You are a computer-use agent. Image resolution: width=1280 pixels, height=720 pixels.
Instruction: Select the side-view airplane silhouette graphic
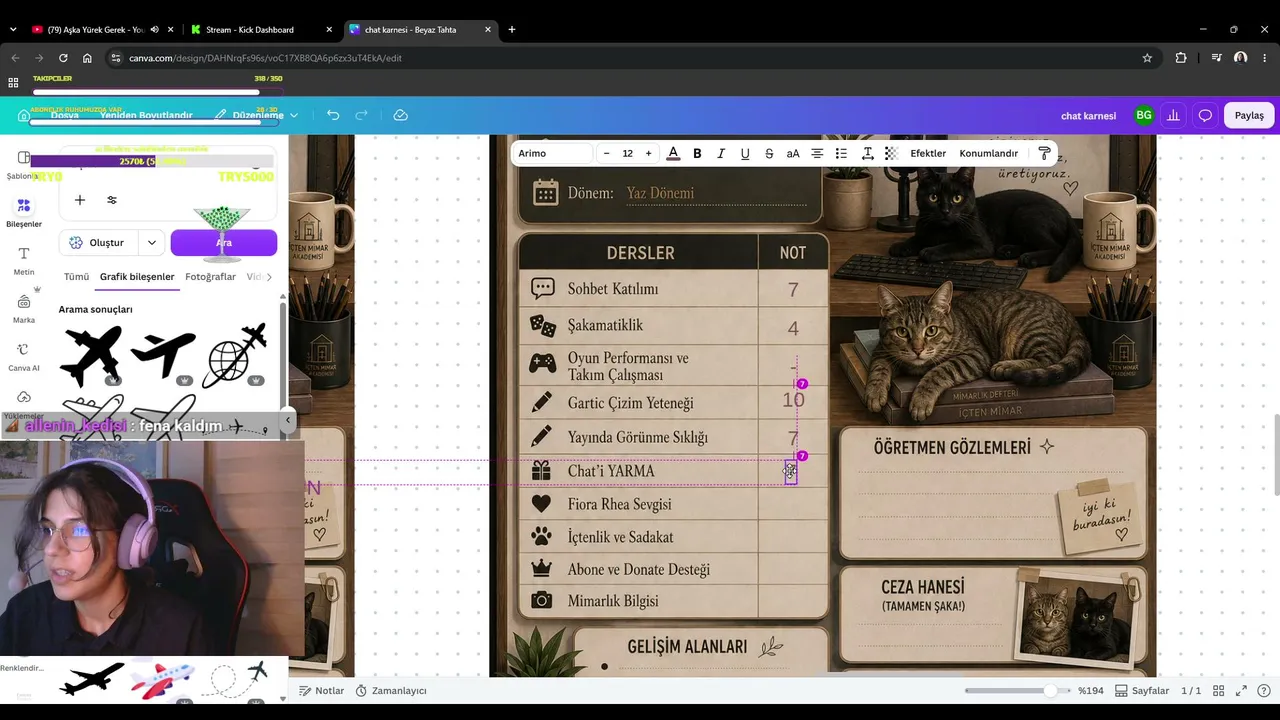[x=163, y=354]
